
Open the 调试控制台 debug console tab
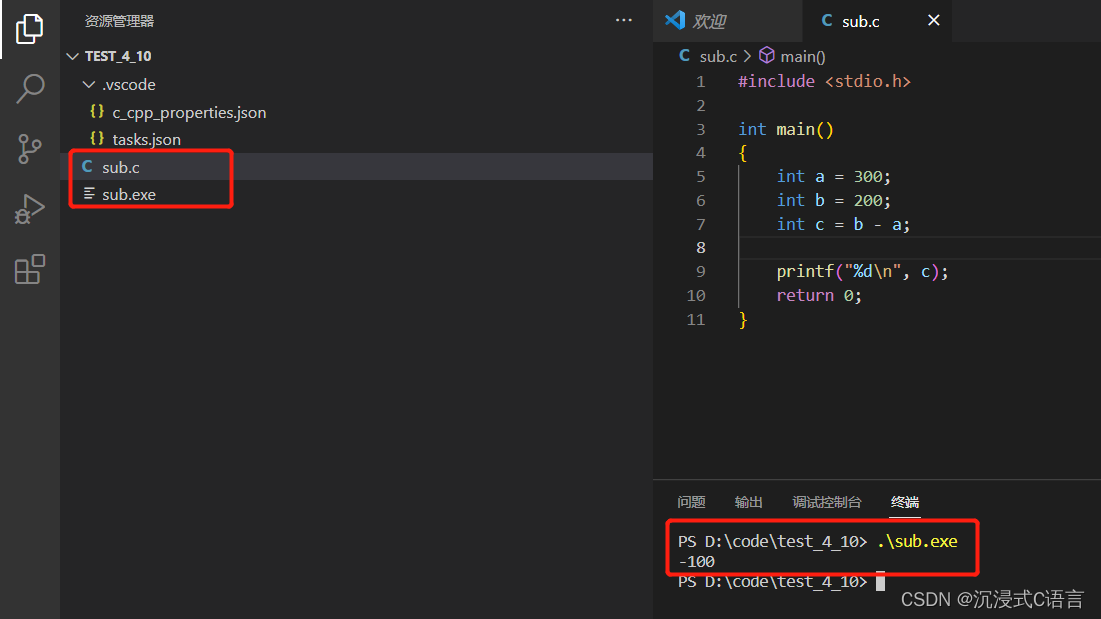click(826, 502)
